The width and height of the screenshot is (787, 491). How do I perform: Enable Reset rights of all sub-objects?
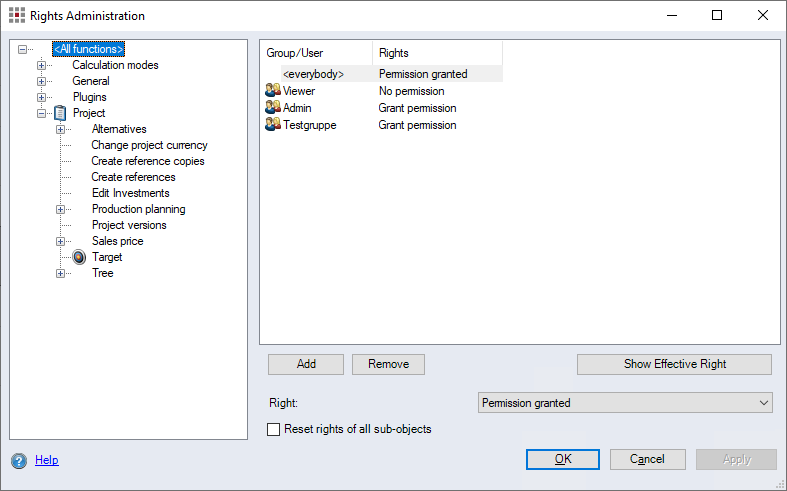(x=275, y=430)
